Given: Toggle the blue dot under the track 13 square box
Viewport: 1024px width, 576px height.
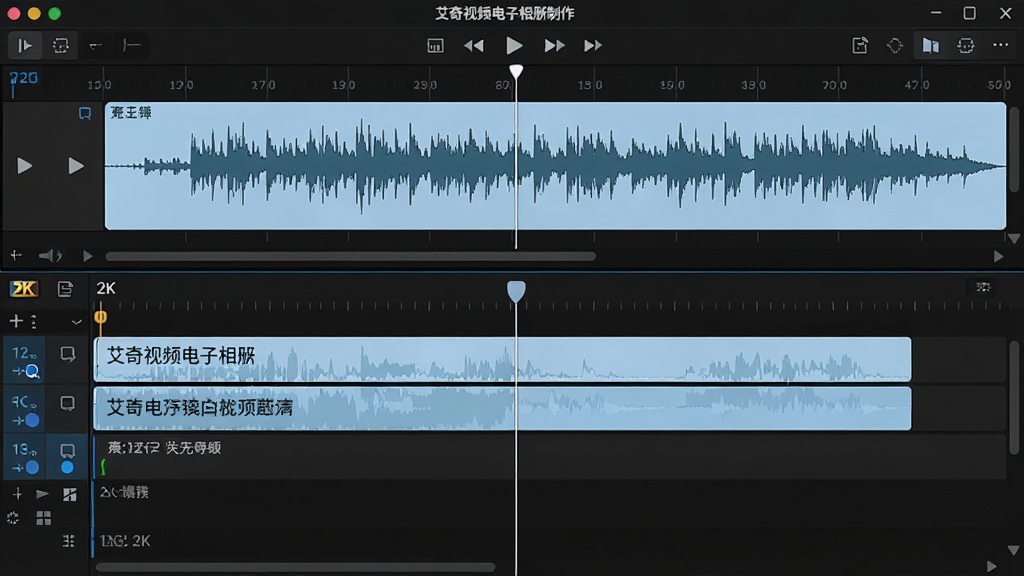Looking at the screenshot, I should pyautogui.click(x=67, y=468).
